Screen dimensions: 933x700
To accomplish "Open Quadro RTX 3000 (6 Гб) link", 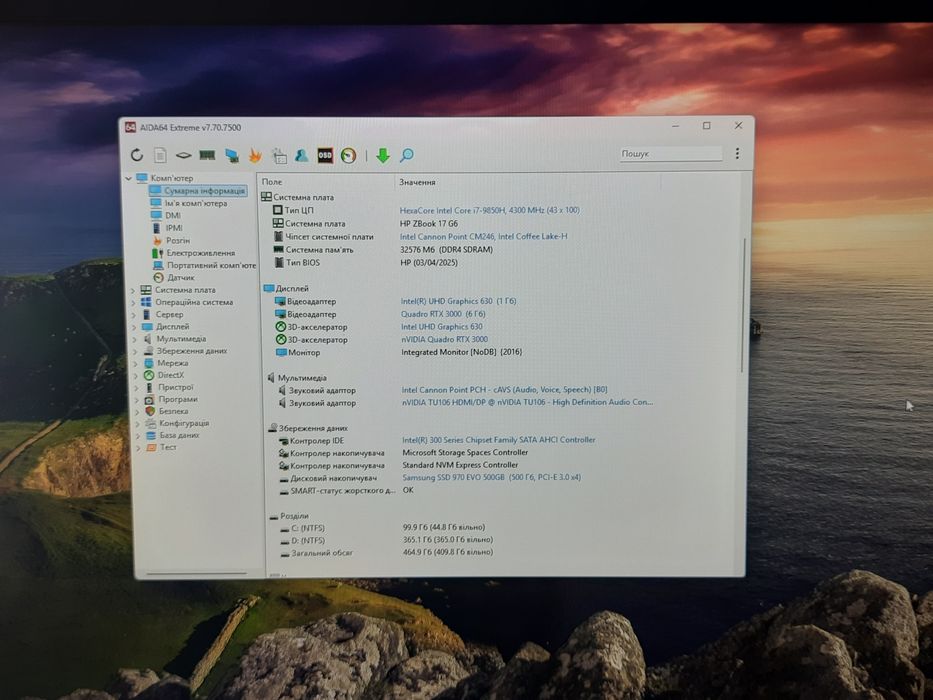I will [443, 314].
